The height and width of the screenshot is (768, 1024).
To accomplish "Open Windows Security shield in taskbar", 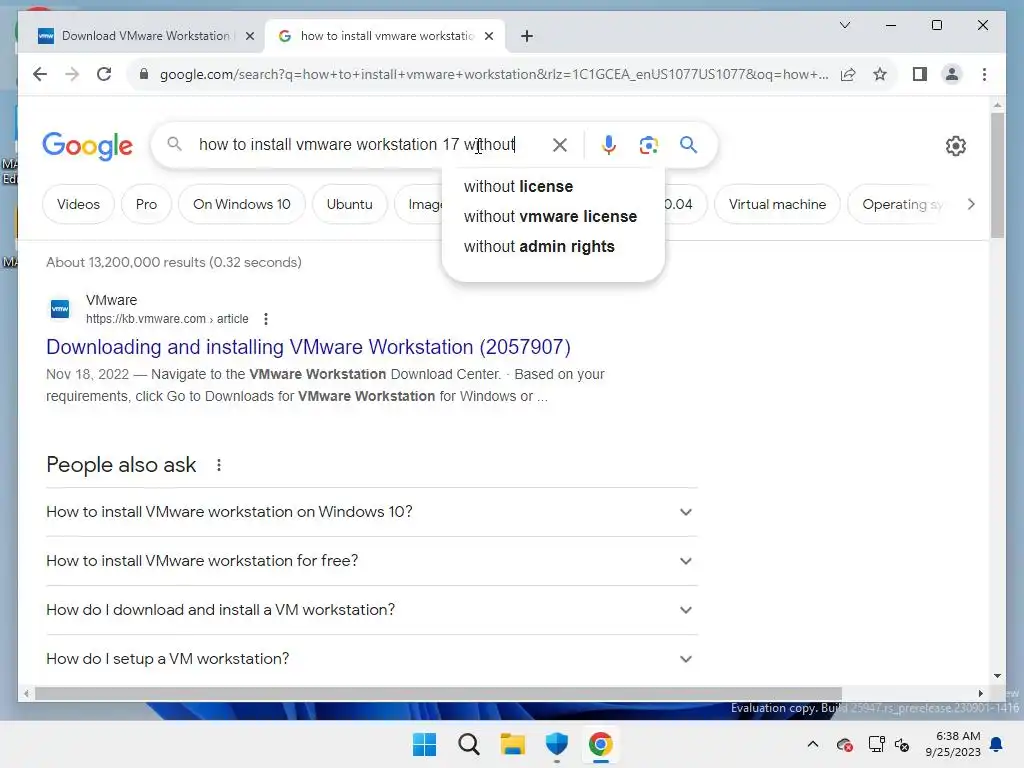I will coord(556,744).
